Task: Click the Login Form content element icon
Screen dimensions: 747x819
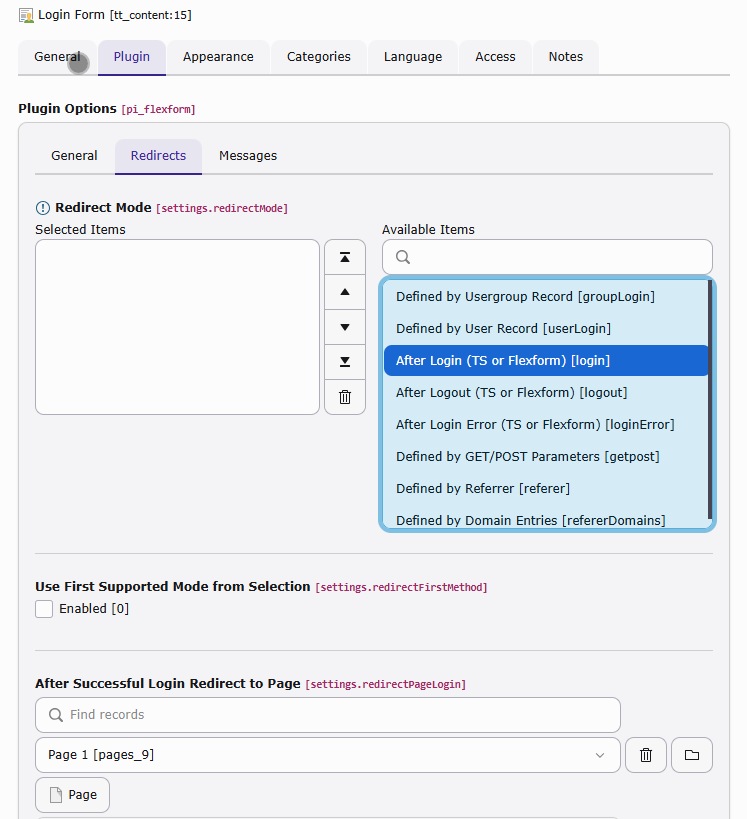Action: 26,15
